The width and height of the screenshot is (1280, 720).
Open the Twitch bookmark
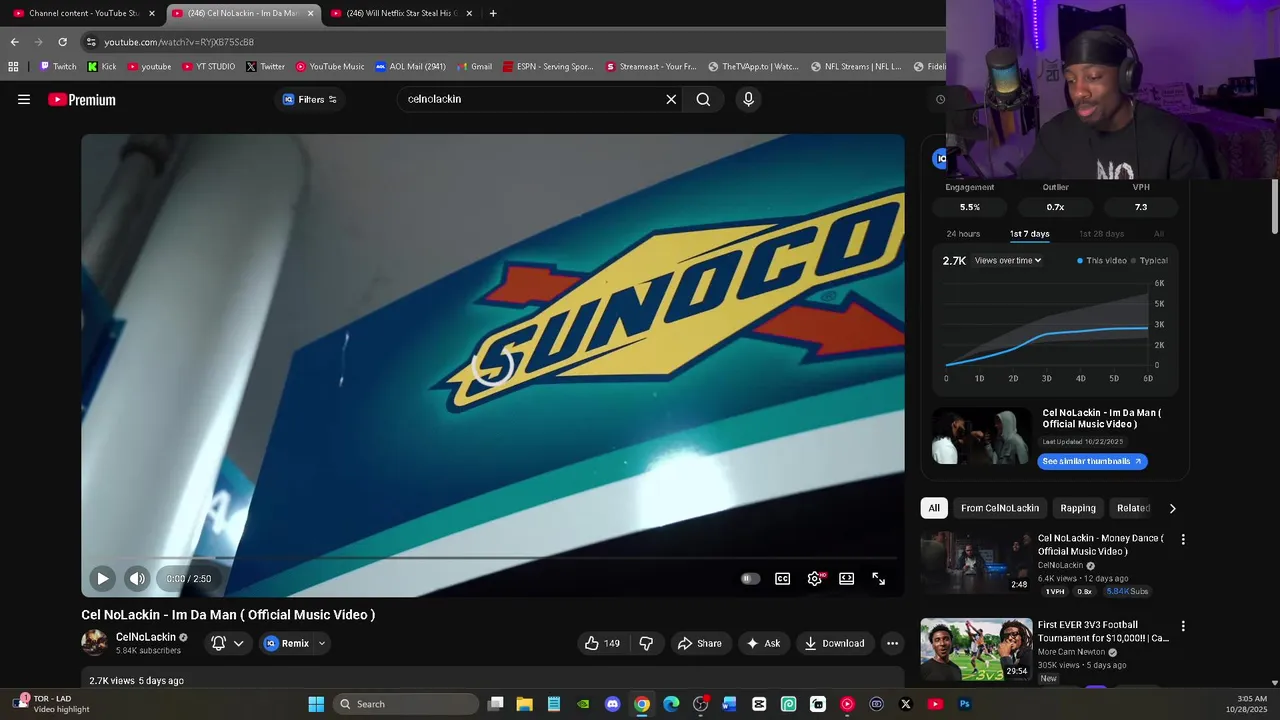pyautogui.click(x=57, y=67)
